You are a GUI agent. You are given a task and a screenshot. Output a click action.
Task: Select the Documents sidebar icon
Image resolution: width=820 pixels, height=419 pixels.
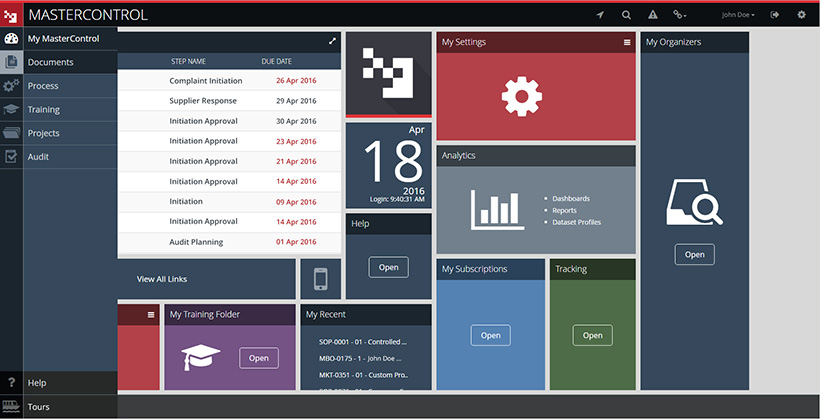point(11,62)
